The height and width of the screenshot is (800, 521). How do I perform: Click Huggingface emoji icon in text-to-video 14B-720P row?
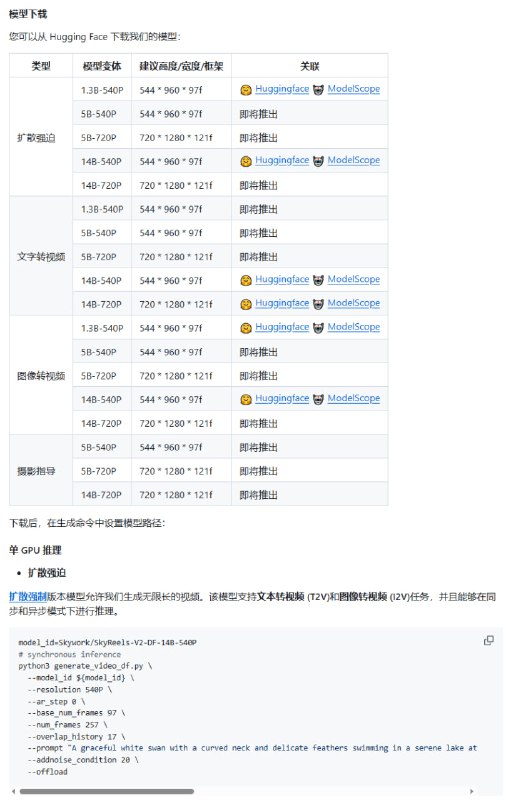246,304
